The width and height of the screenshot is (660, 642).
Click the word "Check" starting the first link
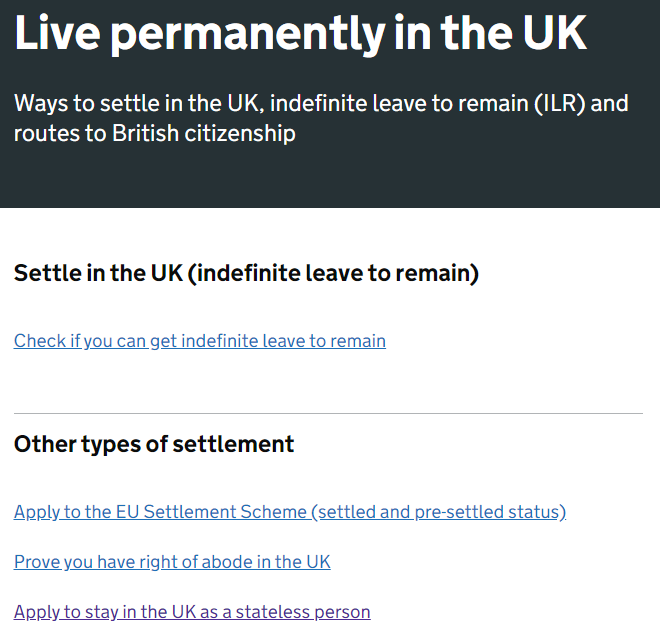point(39,341)
